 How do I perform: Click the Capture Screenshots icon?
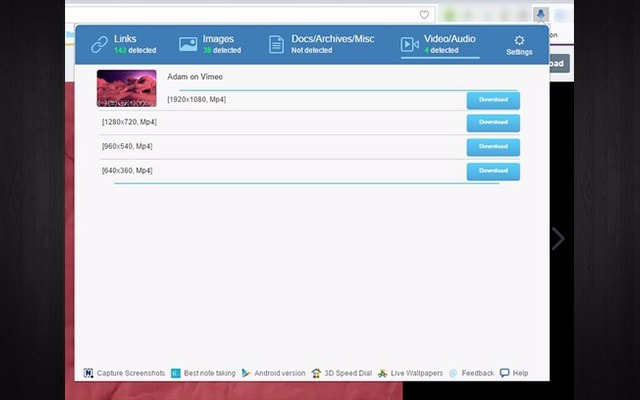88,373
